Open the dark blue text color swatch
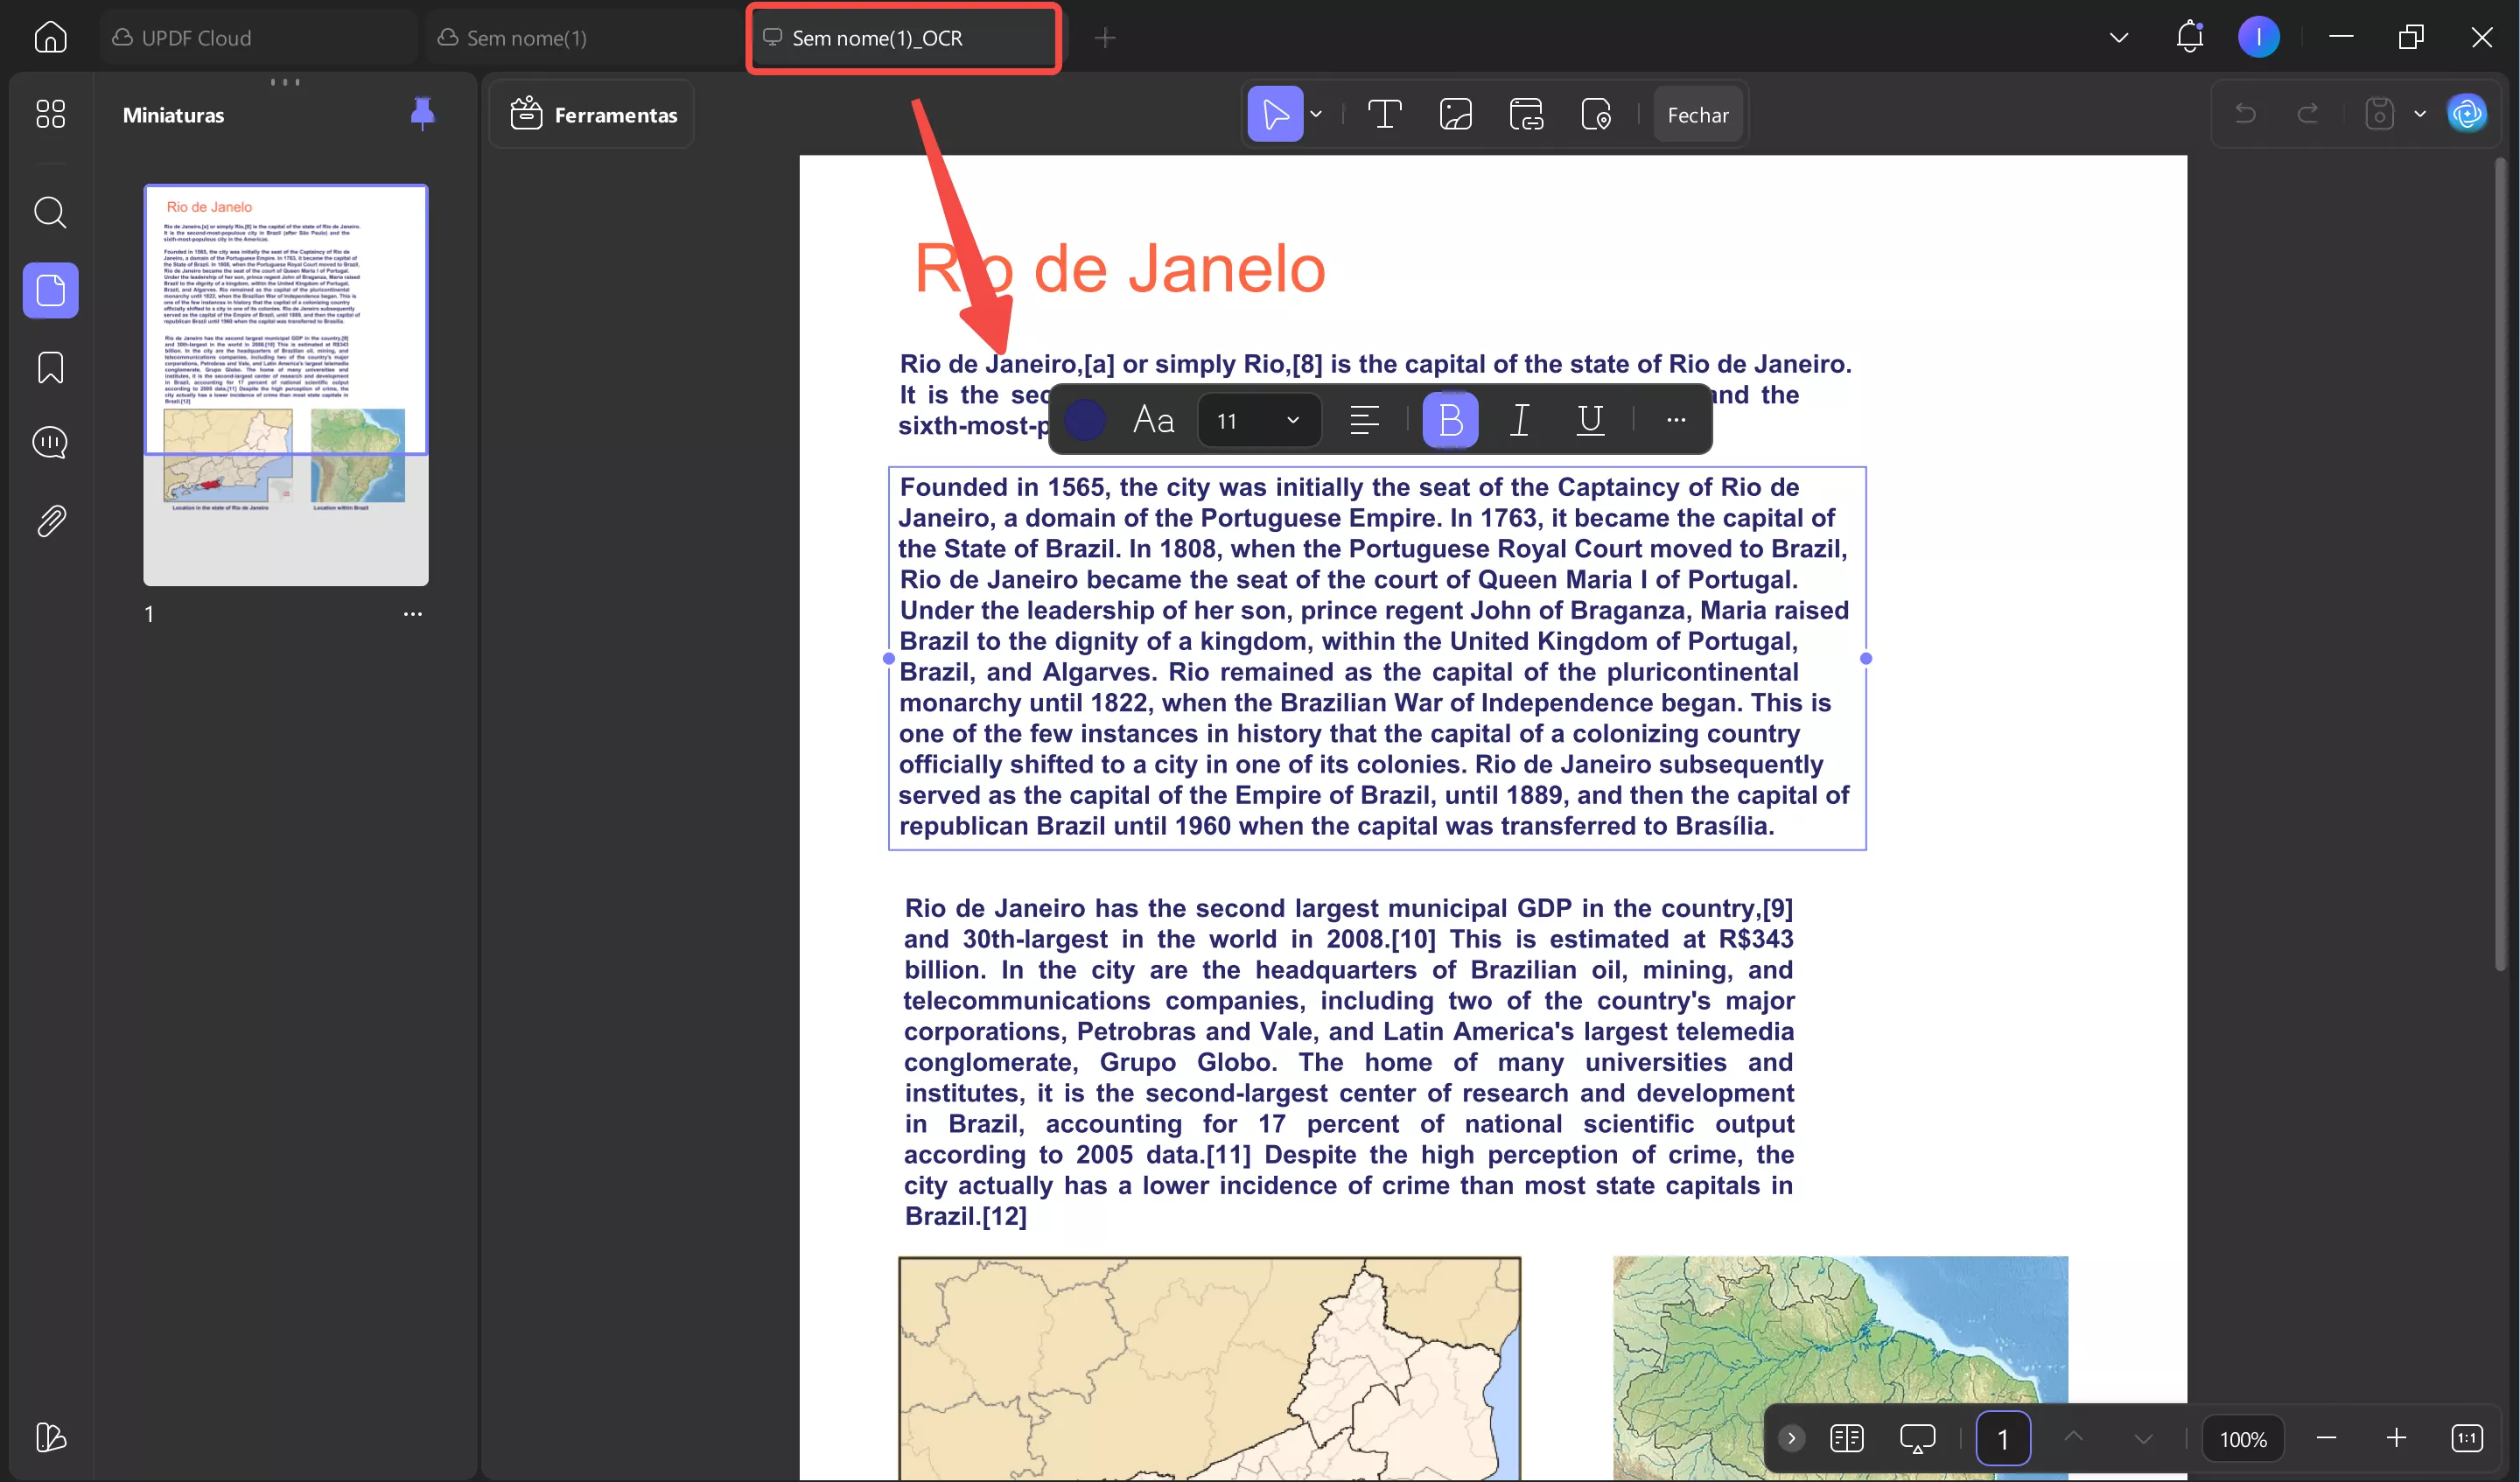 coord(1084,420)
